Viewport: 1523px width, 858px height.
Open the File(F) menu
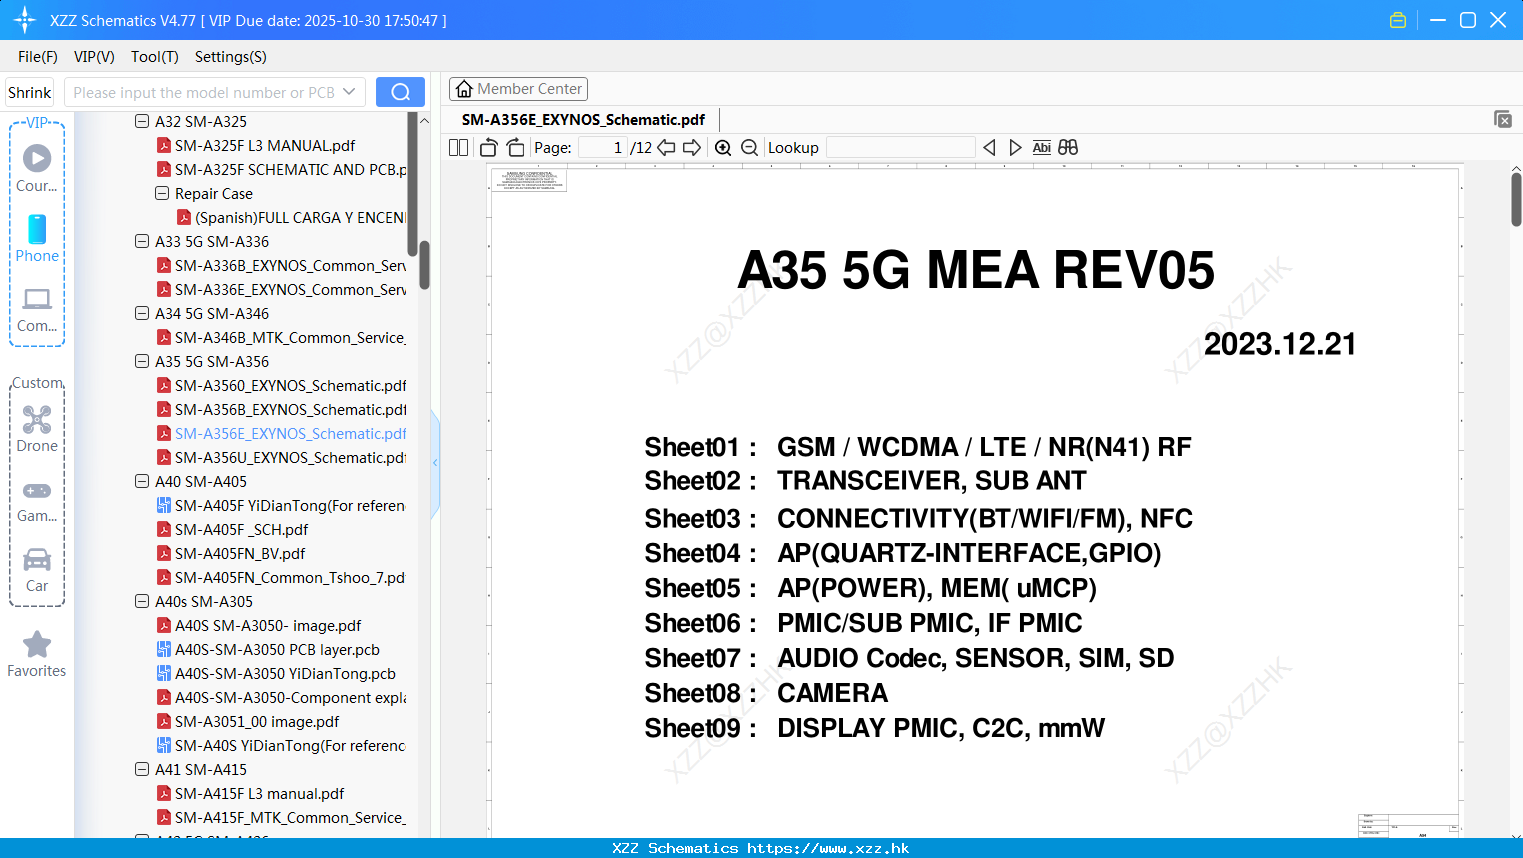coord(38,56)
